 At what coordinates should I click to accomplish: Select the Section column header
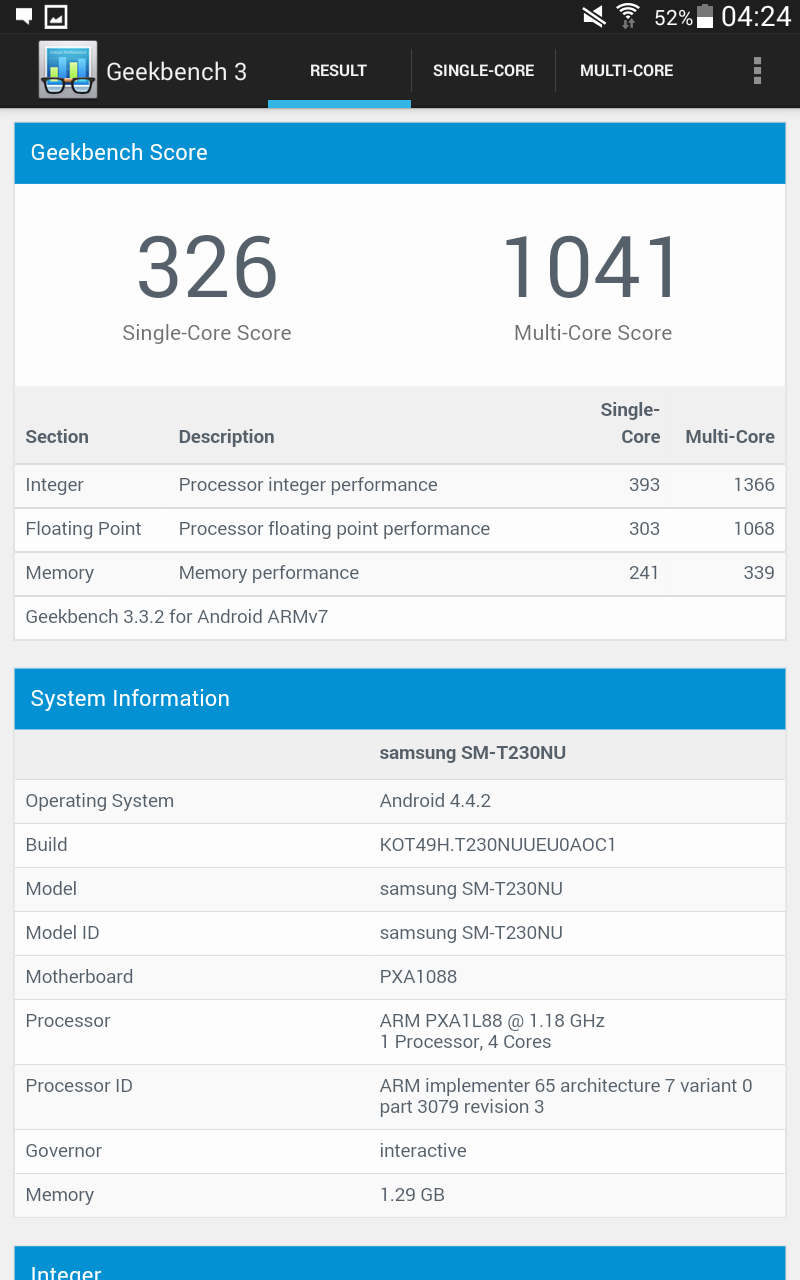coord(57,437)
